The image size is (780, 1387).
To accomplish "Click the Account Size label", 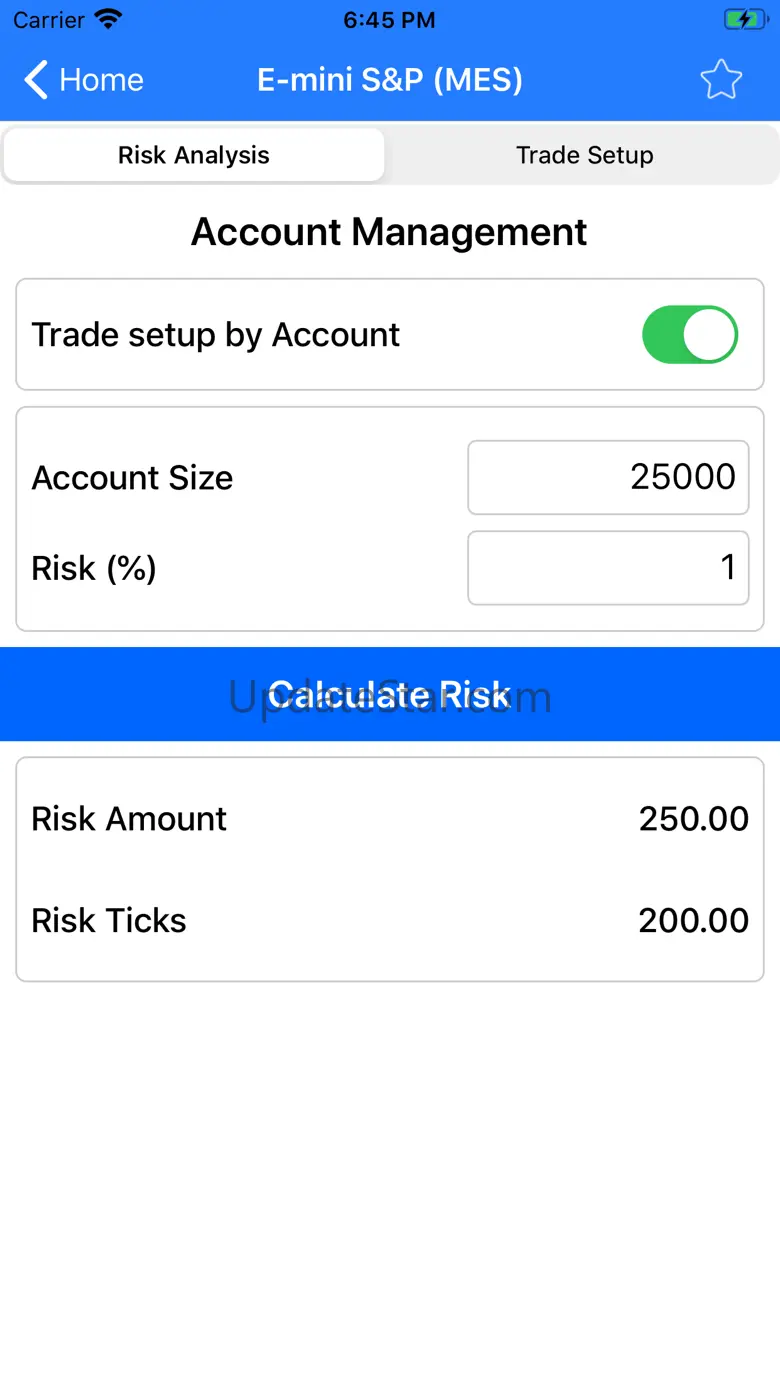I will [132, 478].
